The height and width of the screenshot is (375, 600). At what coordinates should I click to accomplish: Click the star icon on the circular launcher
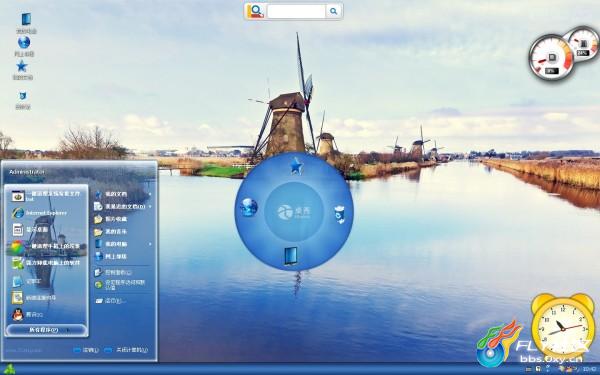point(296,166)
